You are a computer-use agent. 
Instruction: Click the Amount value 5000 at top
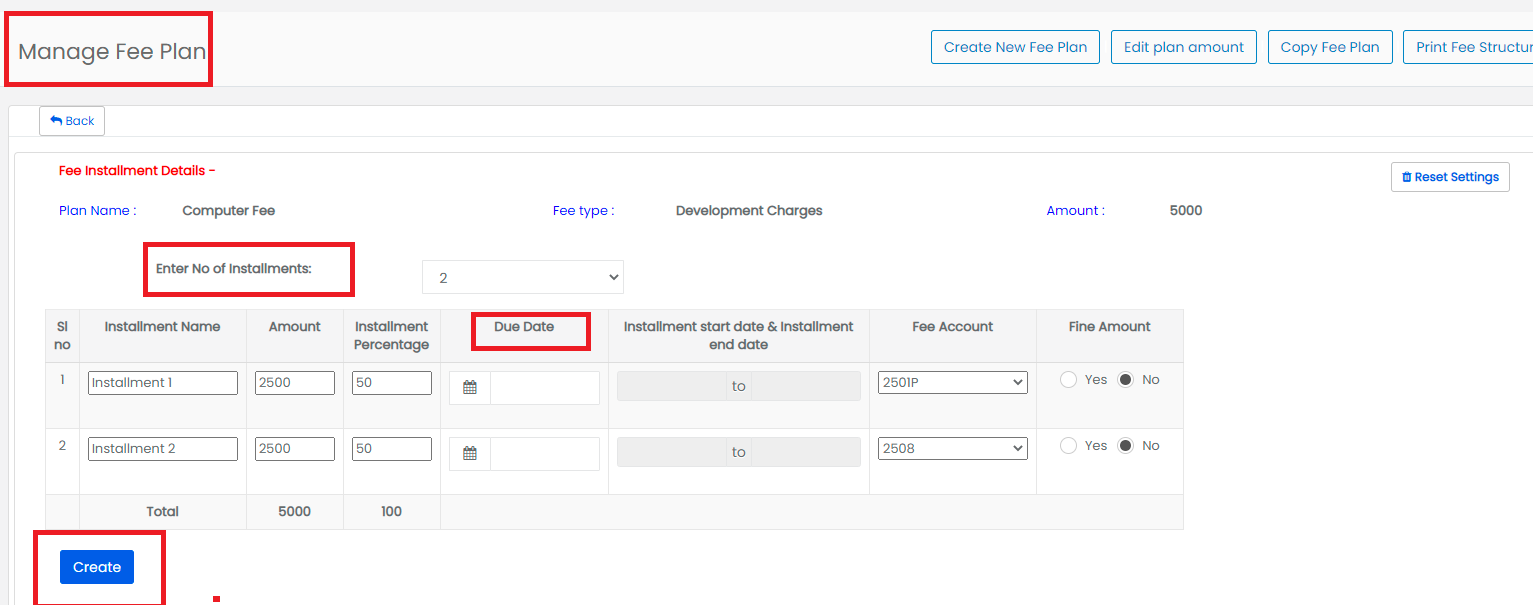(x=1186, y=211)
